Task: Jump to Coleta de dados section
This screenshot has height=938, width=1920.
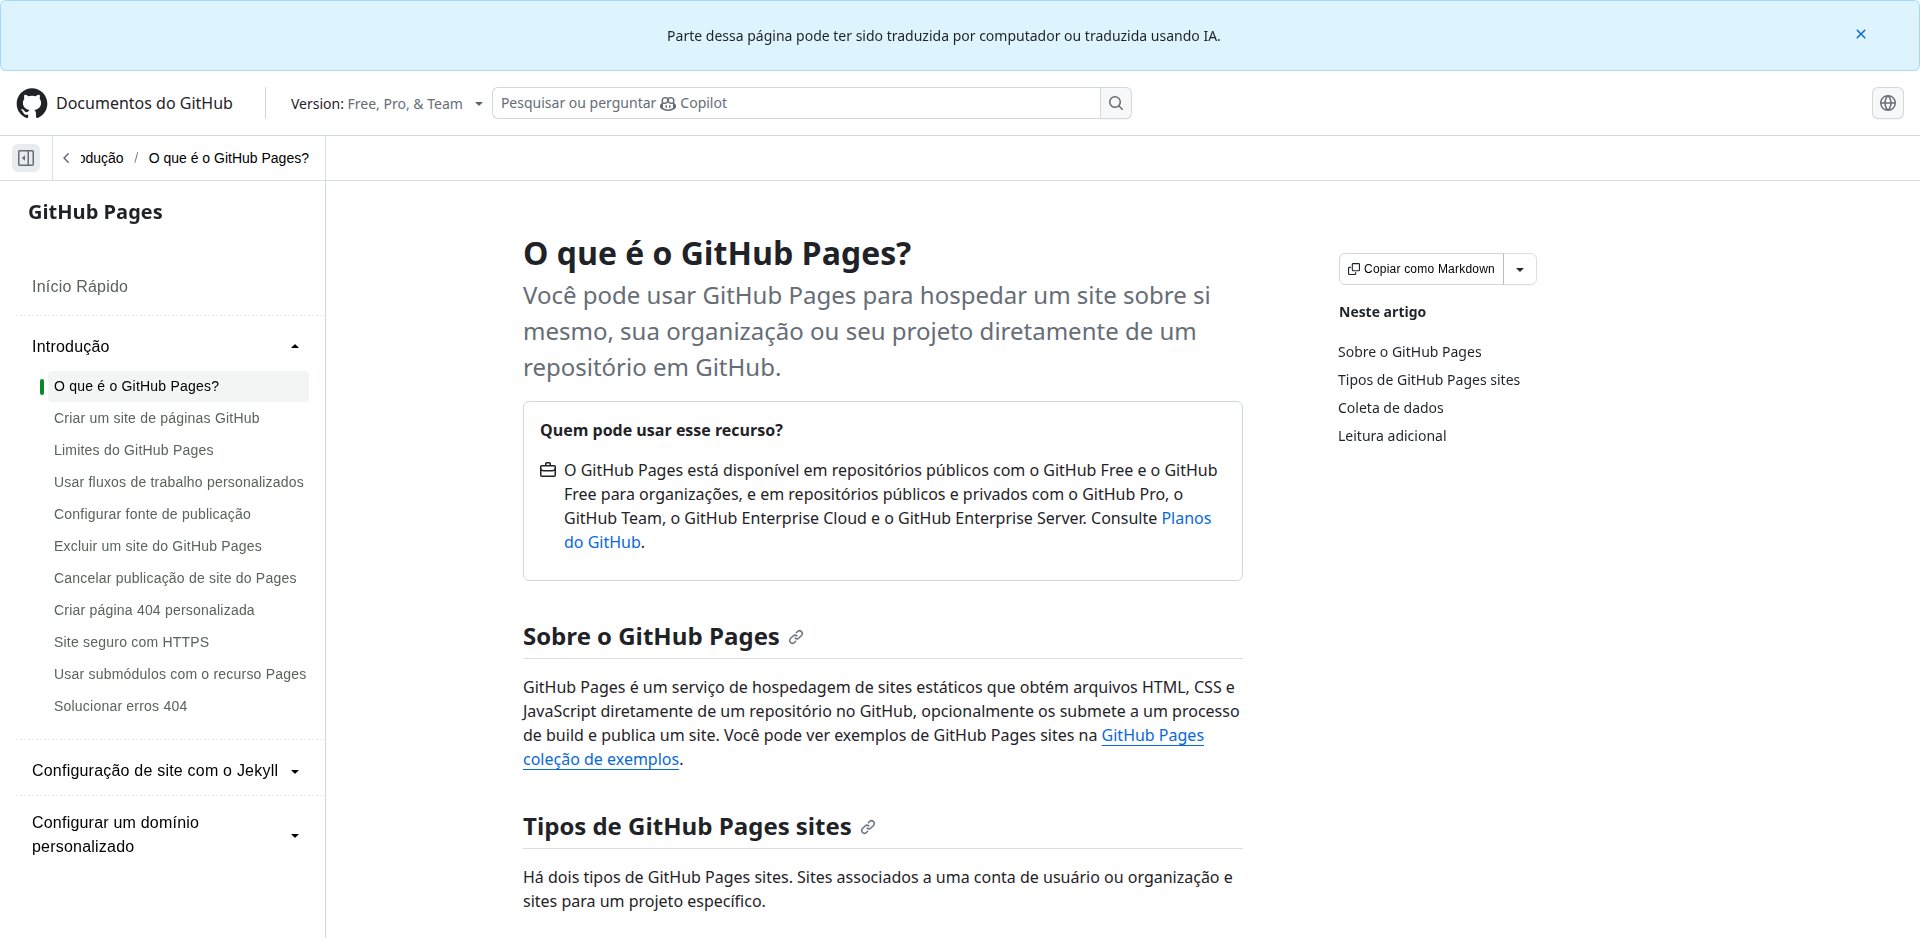Action: click(1391, 408)
